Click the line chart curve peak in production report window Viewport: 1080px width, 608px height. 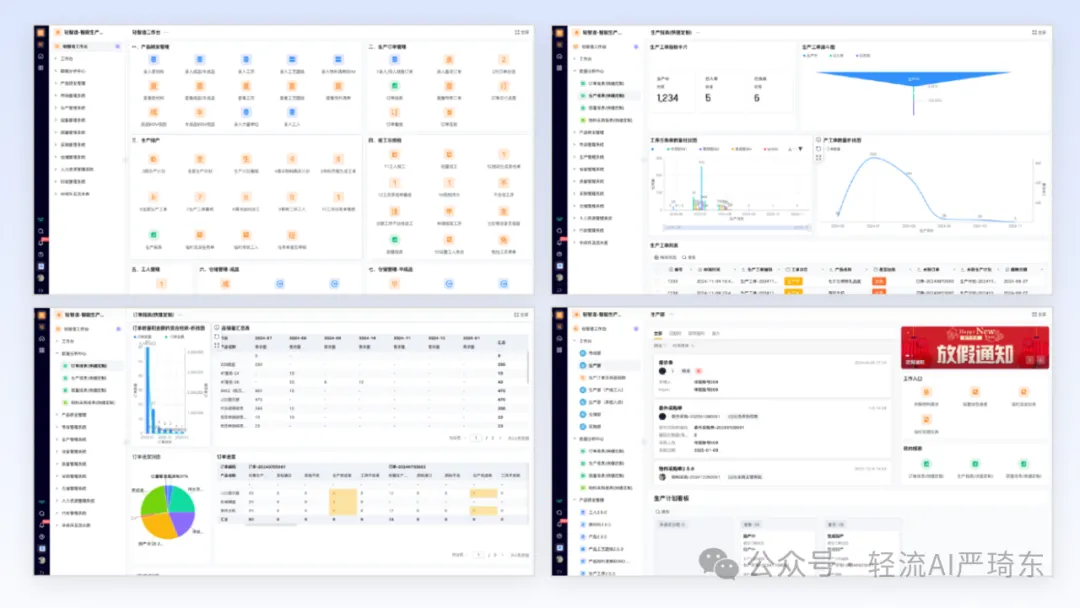tap(874, 159)
